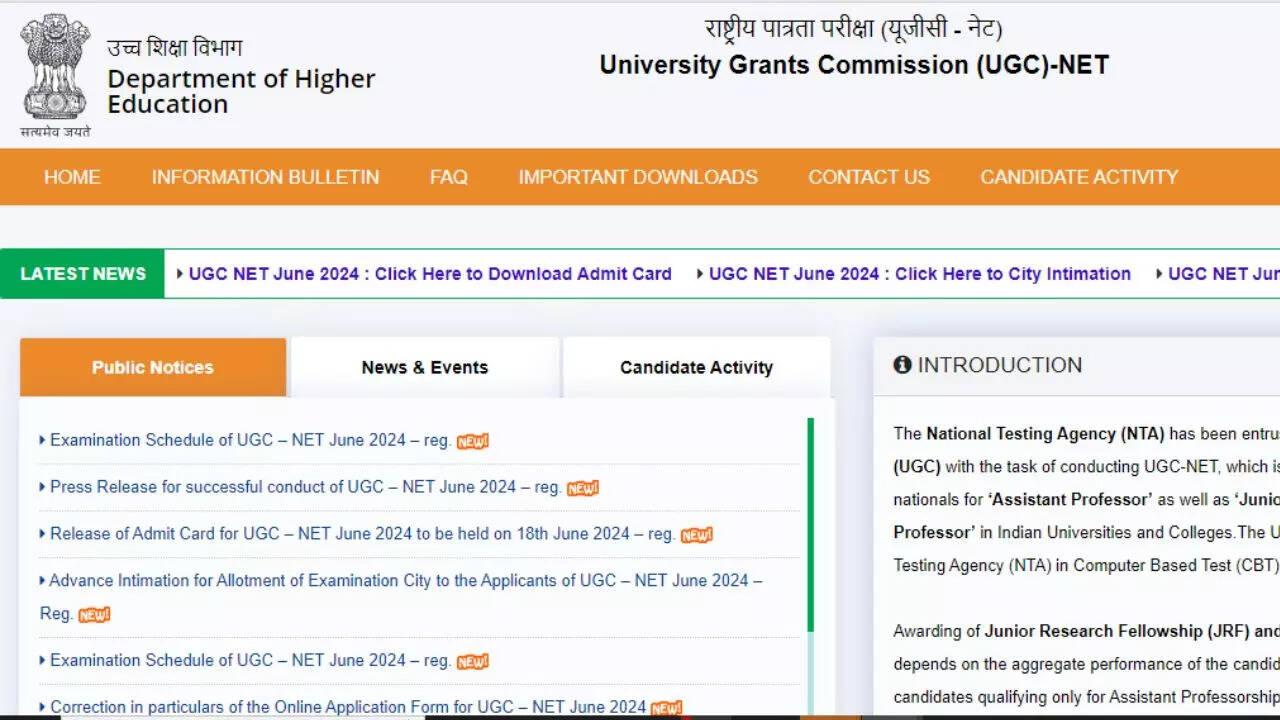Click the green Public Notices scrollbar
The width and height of the screenshot is (1280, 720).
click(810, 525)
